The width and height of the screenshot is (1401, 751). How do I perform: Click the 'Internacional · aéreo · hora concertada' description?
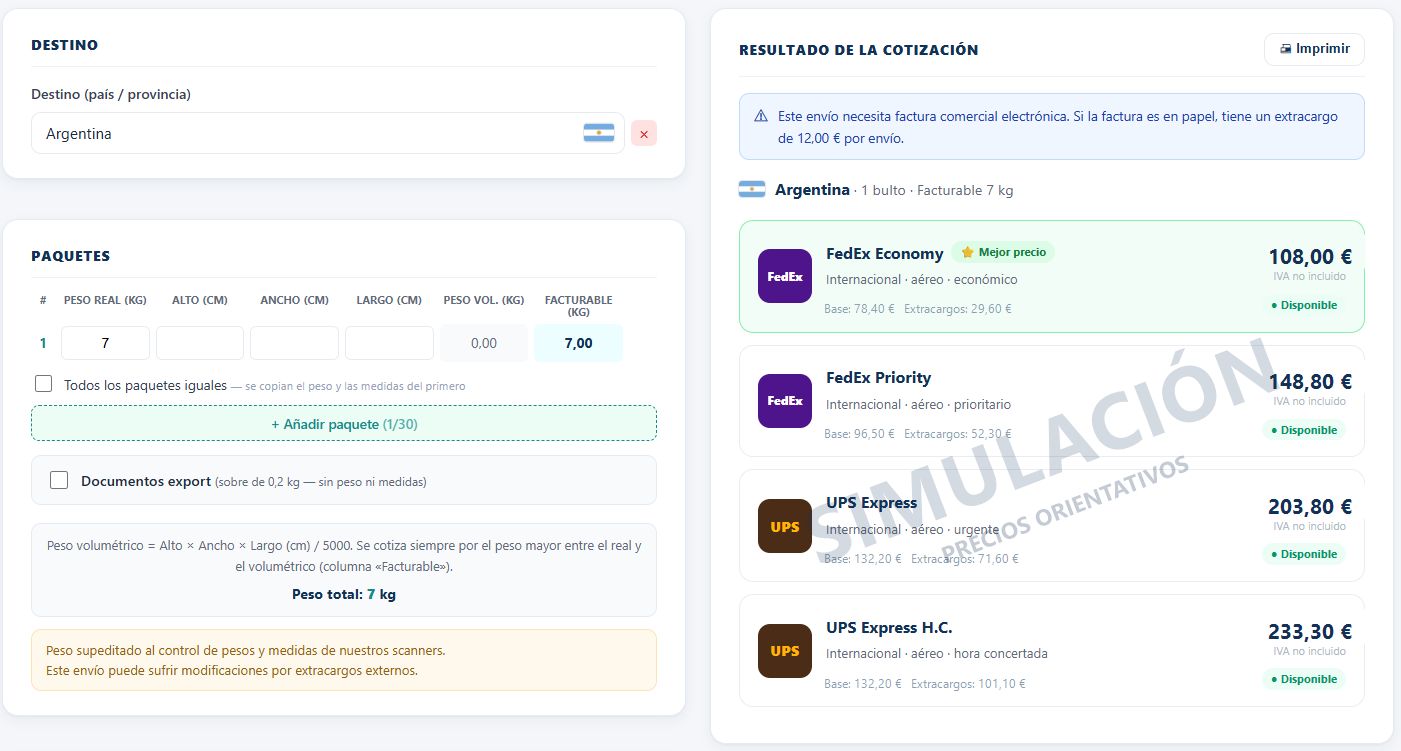click(x=937, y=654)
